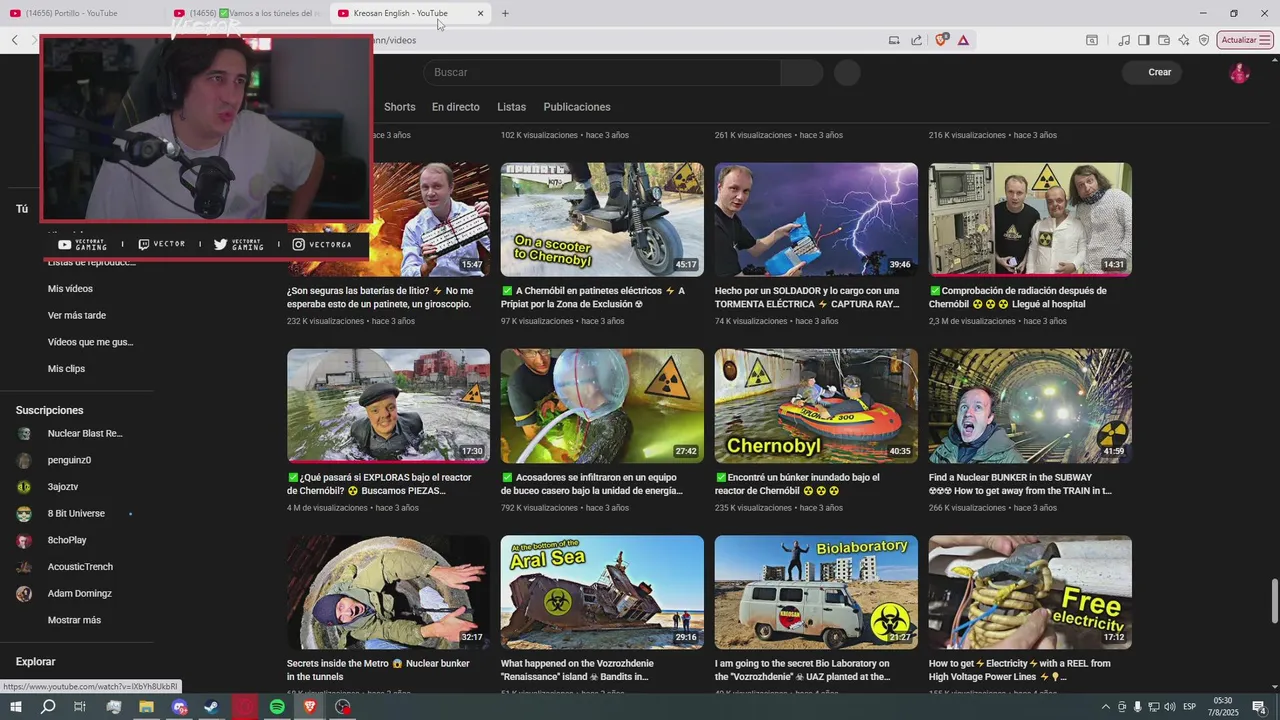Open a new browser tab with plus icon
The image size is (1280, 720).
pos(505,13)
